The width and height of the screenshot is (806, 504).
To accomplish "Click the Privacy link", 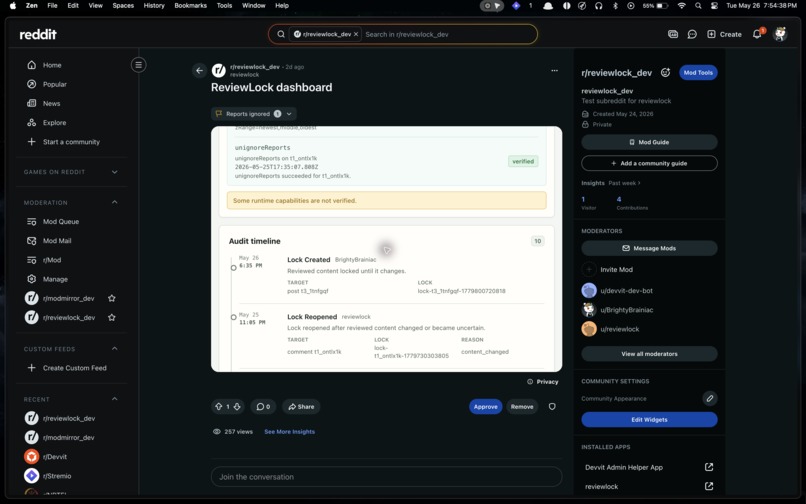I will [543, 382].
